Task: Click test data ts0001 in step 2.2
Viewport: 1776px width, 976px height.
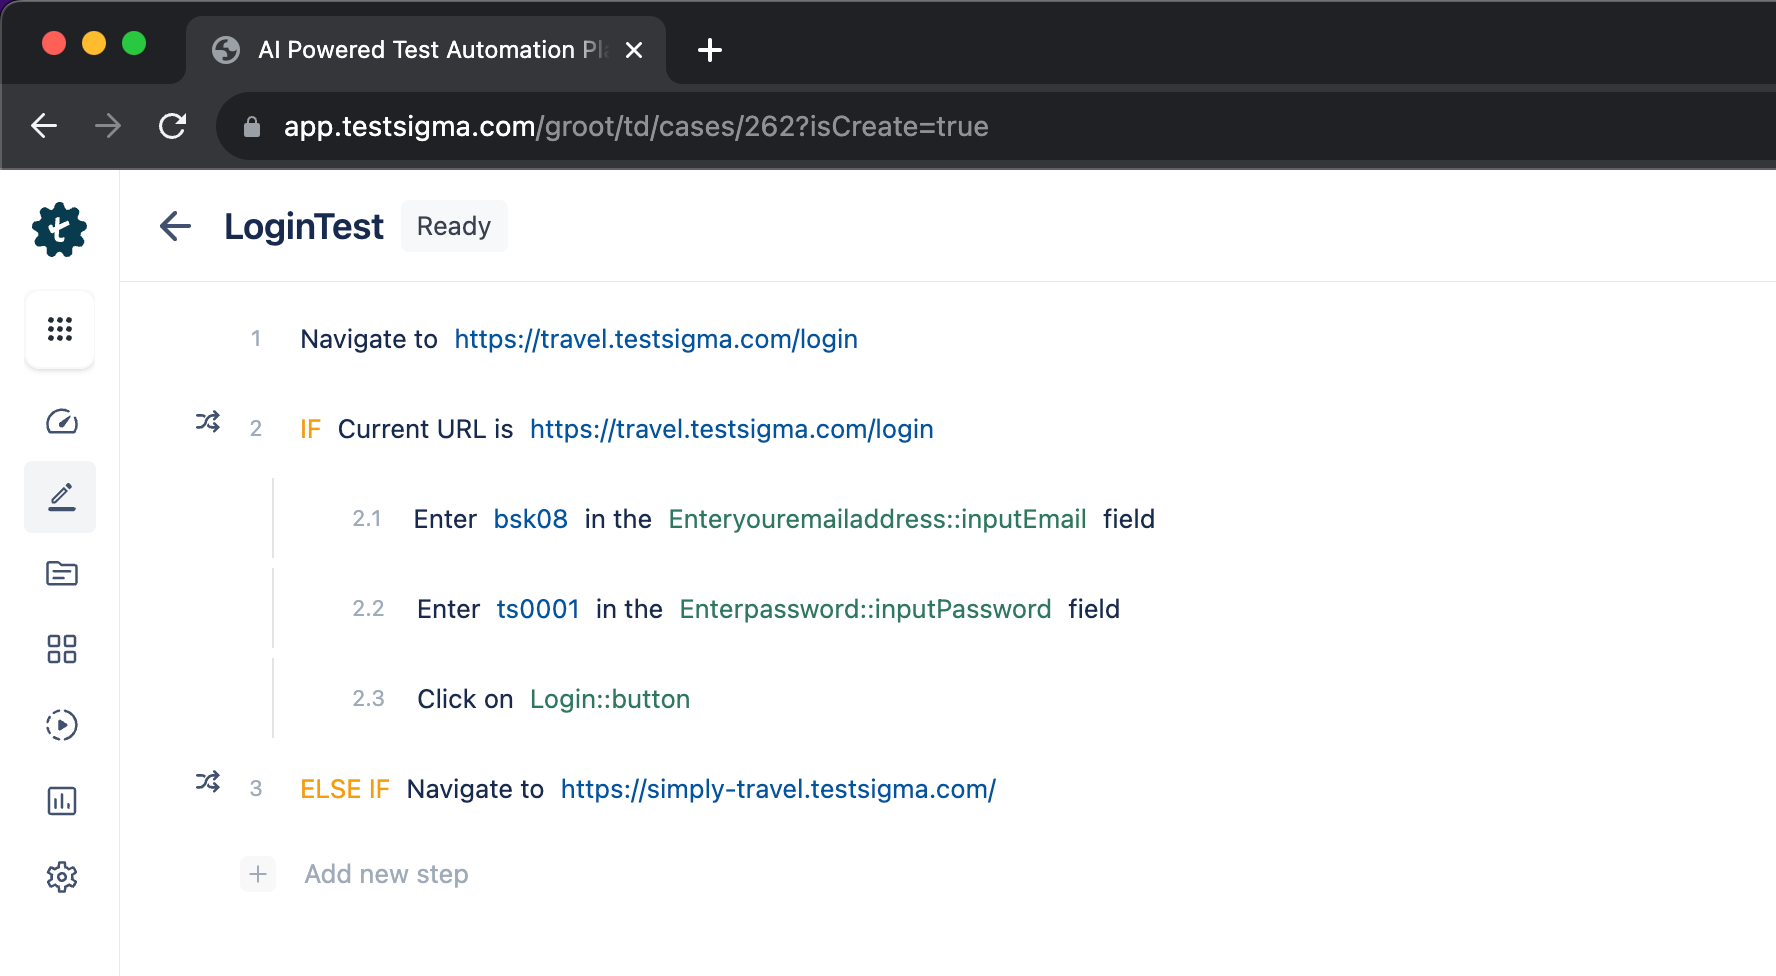Action: click(538, 609)
